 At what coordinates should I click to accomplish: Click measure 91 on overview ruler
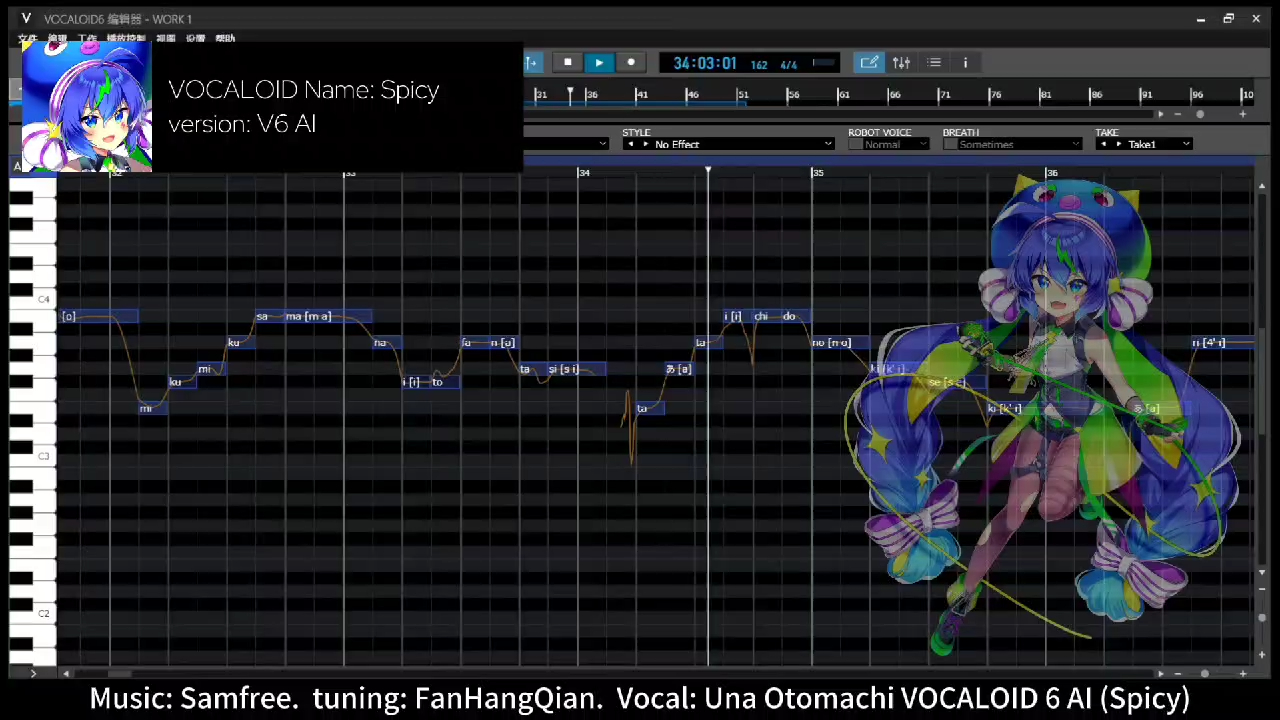pos(1146,95)
